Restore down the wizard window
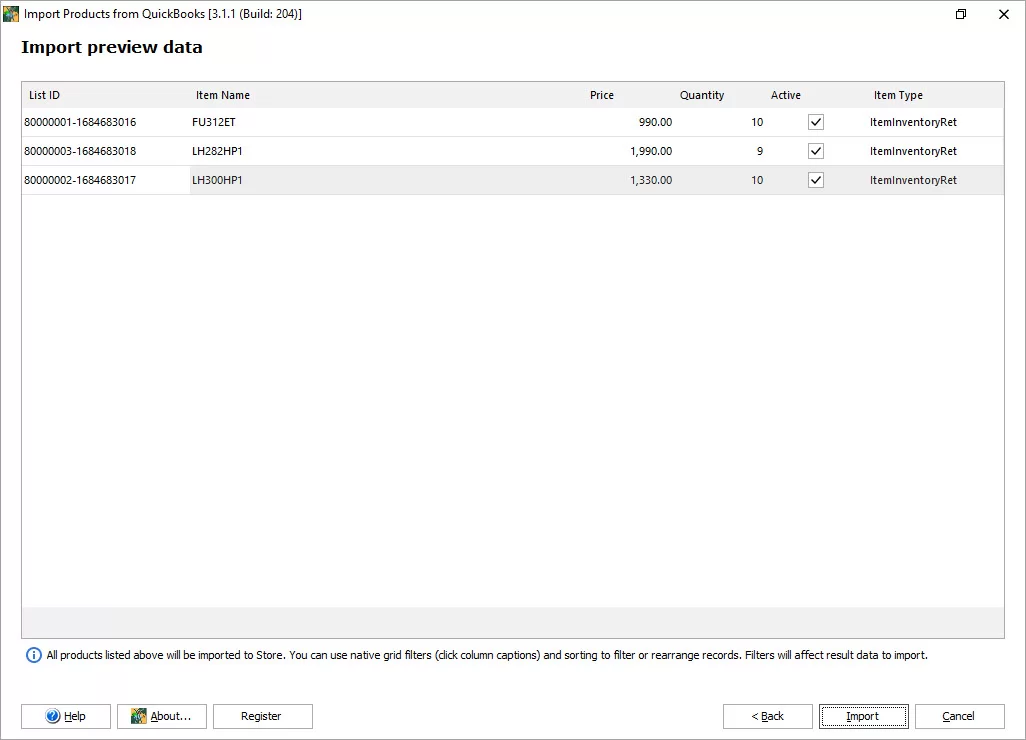This screenshot has width=1026, height=740. (x=960, y=14)
